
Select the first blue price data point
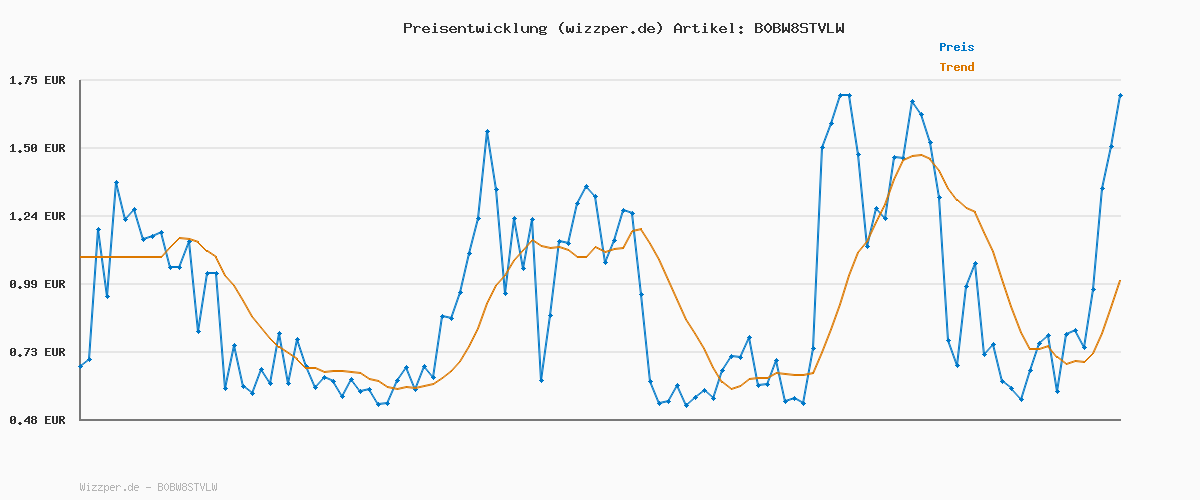click(x=80, y=366)
